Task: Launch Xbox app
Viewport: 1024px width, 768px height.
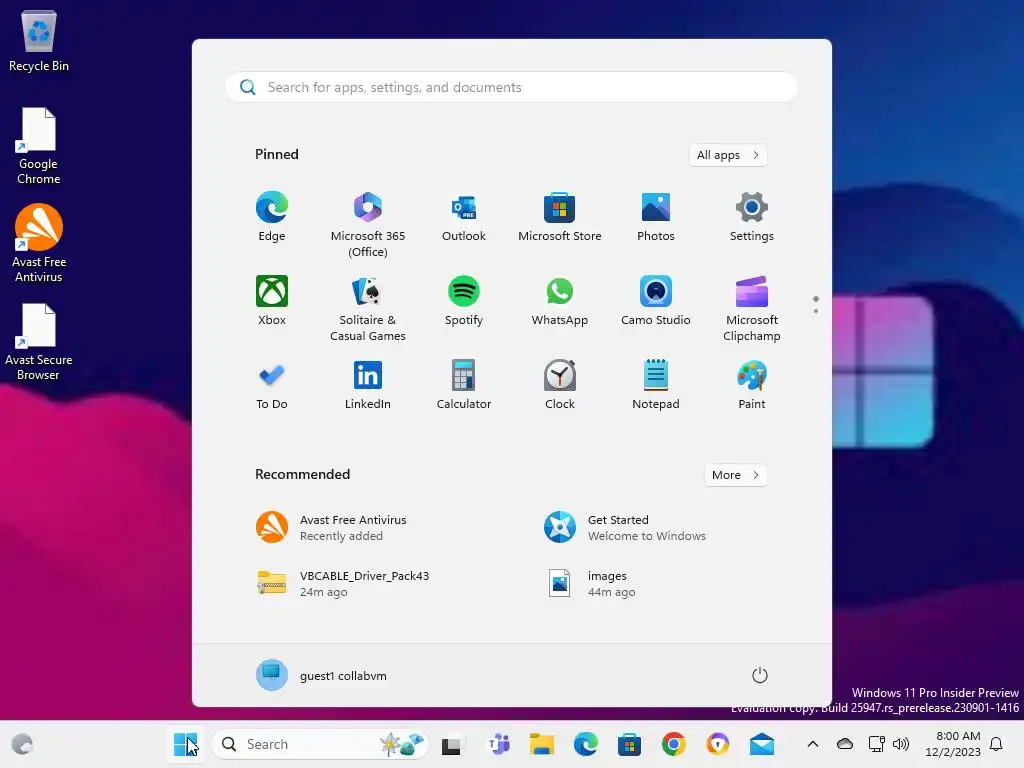Action: tap(272, 301)
